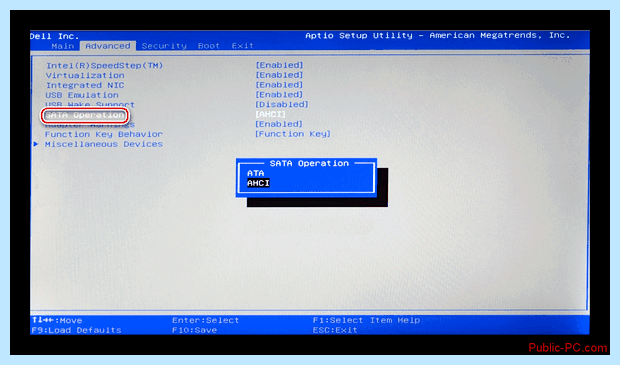Change SATA Operation [AHCI] value

tap(270, 114)
